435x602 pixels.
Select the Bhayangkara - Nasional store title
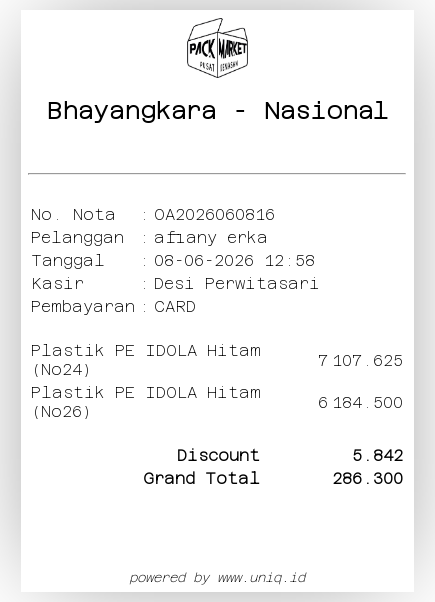pyautogui.click(x=218, y=111)
